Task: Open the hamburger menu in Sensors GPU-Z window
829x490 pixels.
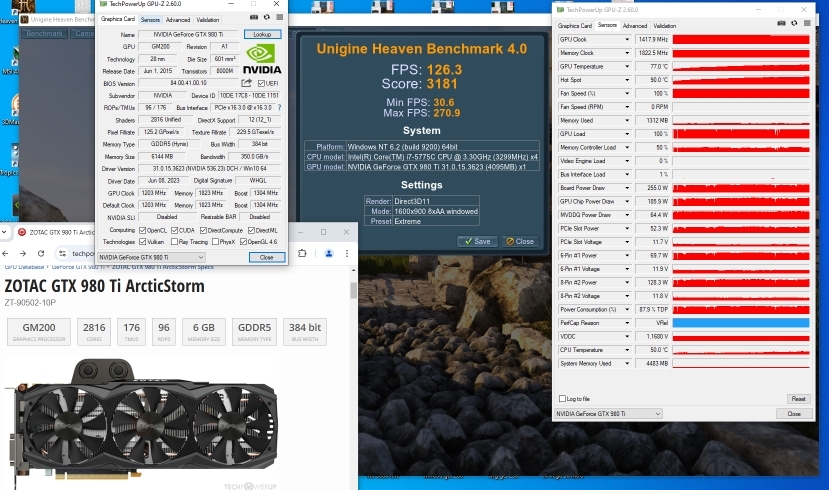Action: (807, 23)
